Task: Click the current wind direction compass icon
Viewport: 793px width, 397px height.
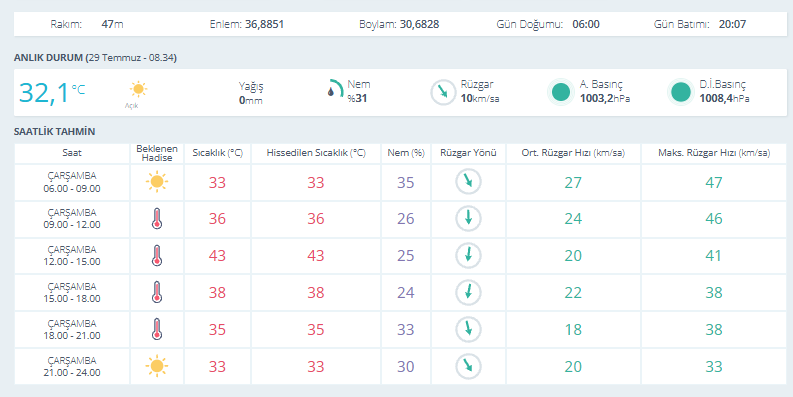Action: pyautogui.click(x=443, y=92)
